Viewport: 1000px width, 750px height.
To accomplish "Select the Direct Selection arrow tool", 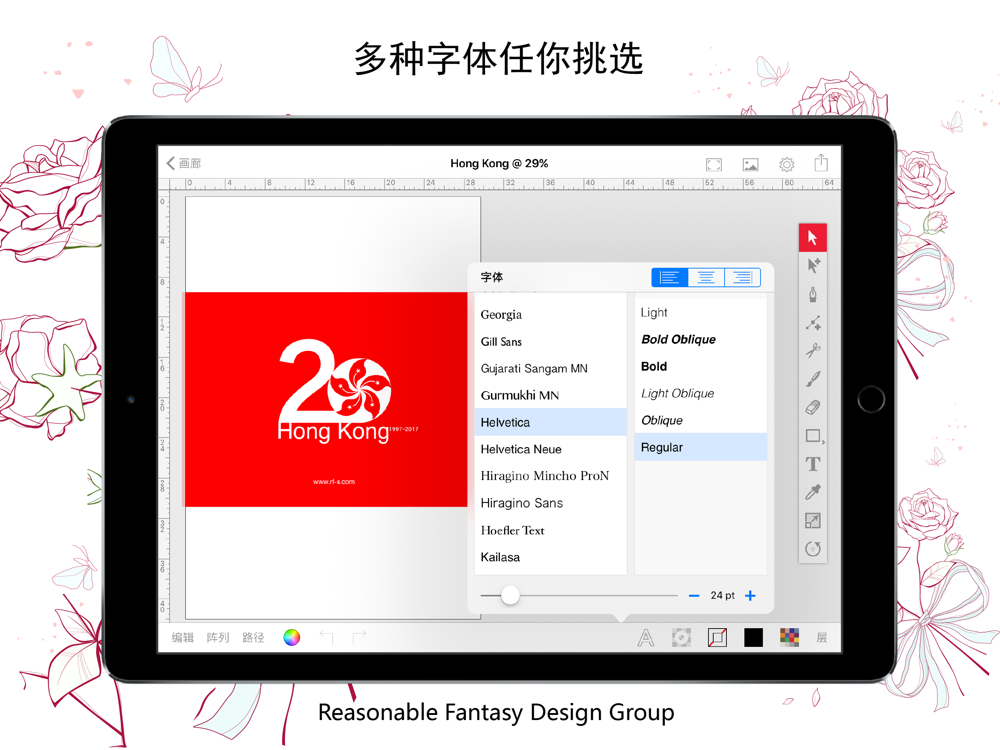I will (x=812, y=266).
